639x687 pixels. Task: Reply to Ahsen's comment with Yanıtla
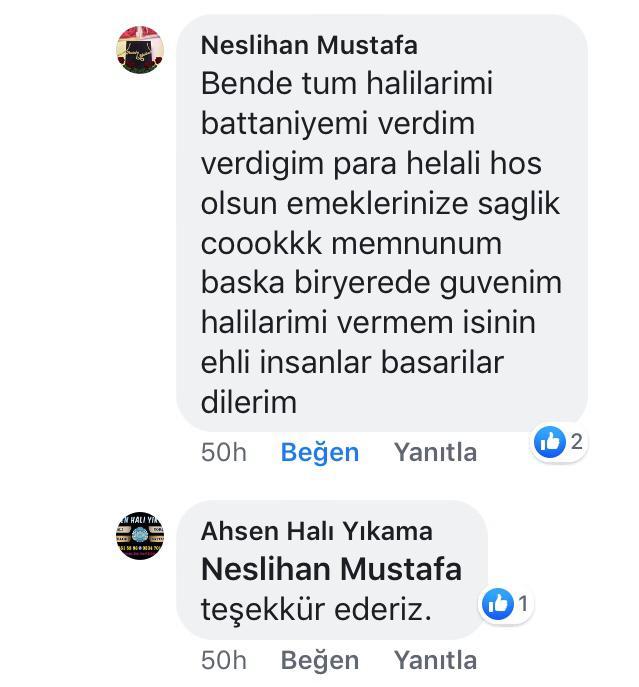click(x=435, y=660)
